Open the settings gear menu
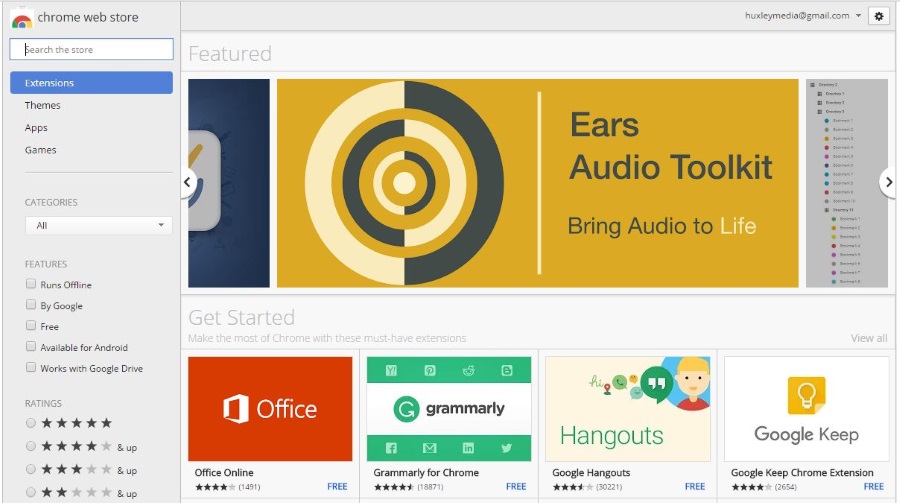The width and height of the screenshot is (900, 503). (x=879, y=16)
